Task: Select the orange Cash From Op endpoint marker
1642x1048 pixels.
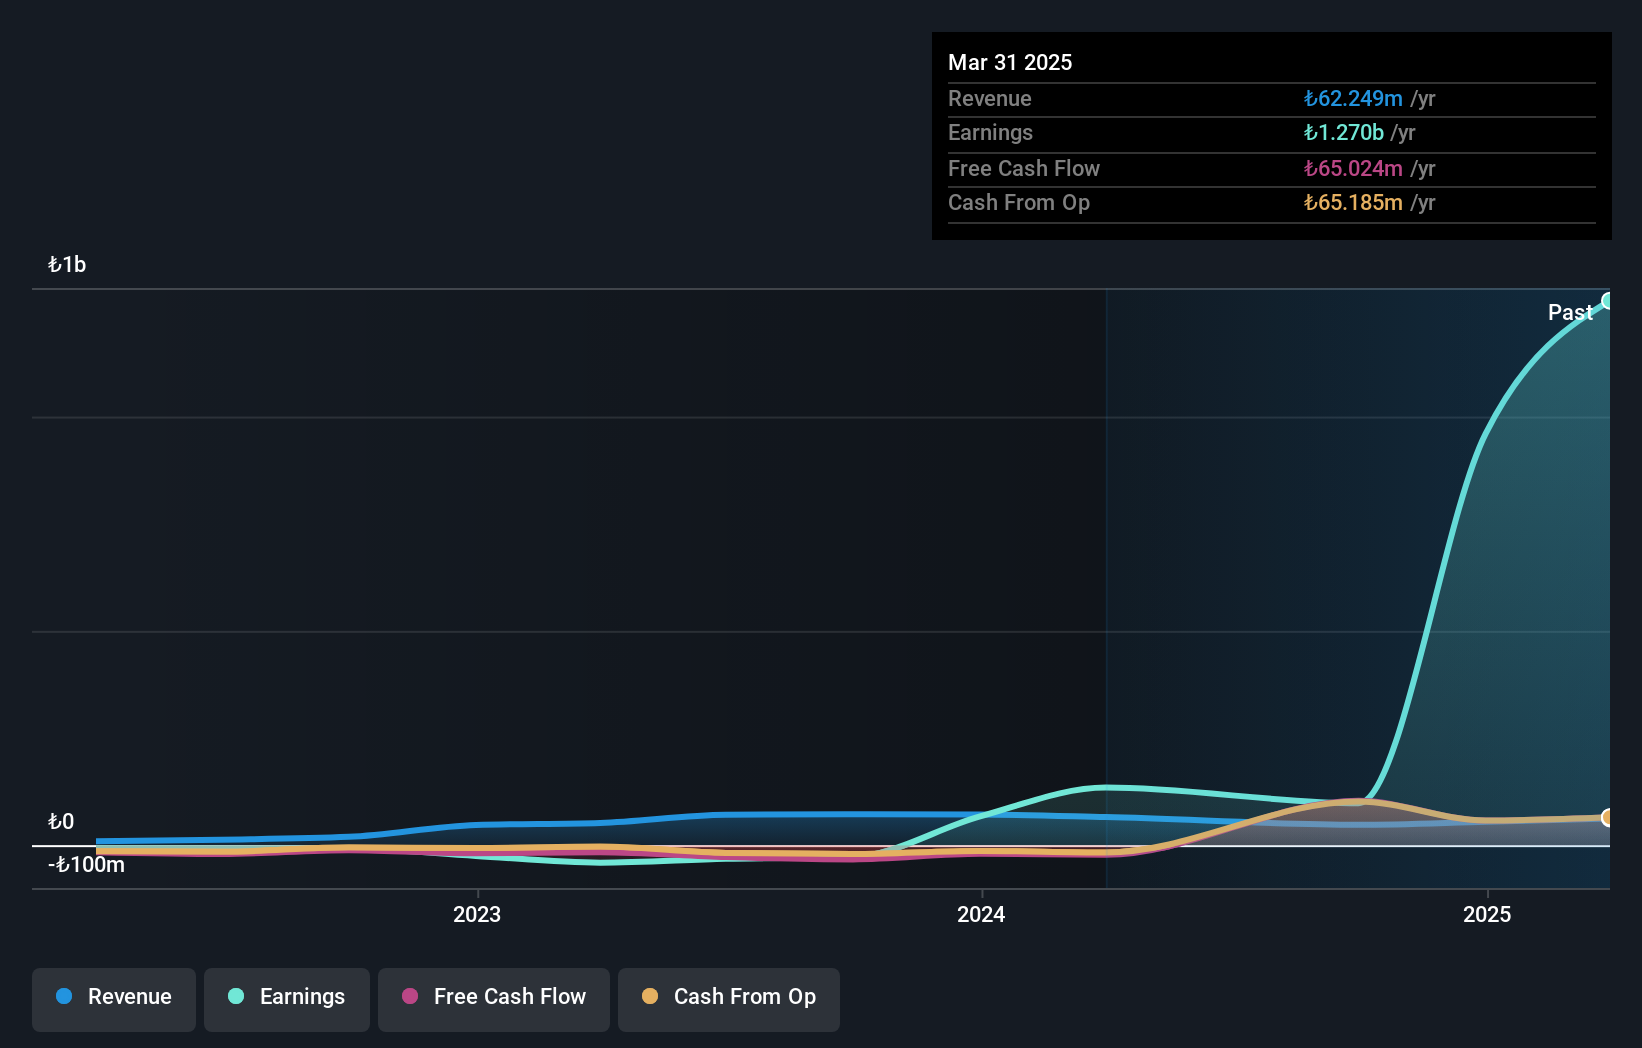Action: [x=1608, y=818]
